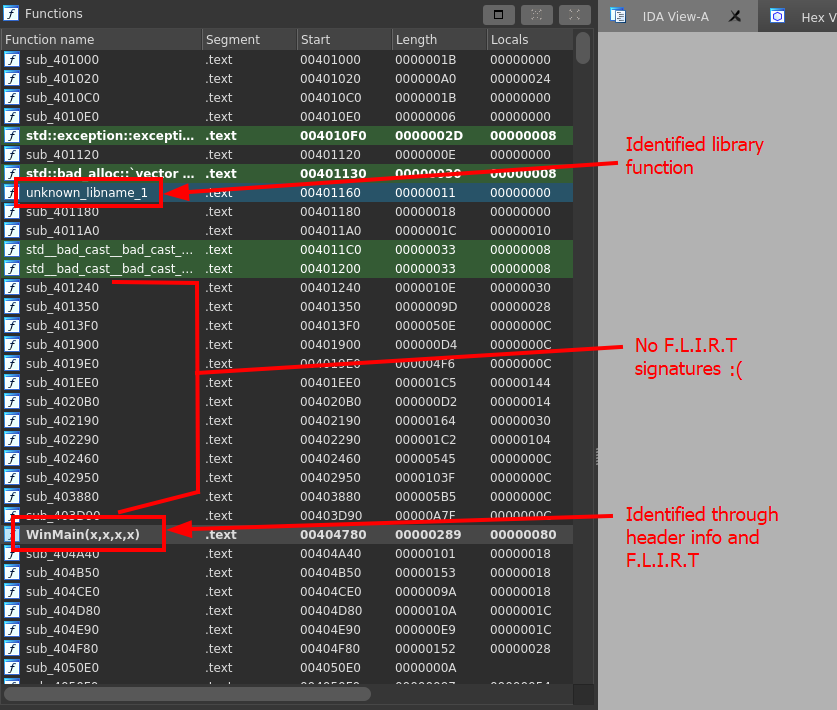Click function icon beside sub_4013F0

pyautogui.click(x=12, y=326)
